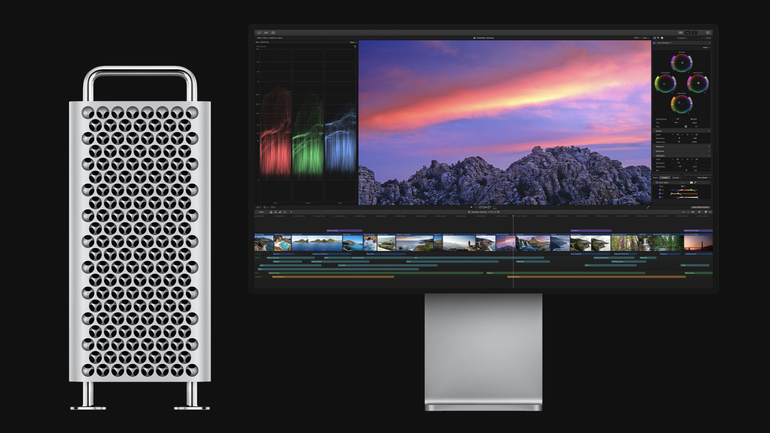This screenshot has height=433, width=770.
Task: Click the right Highlights color wheel
Action: 698,83
